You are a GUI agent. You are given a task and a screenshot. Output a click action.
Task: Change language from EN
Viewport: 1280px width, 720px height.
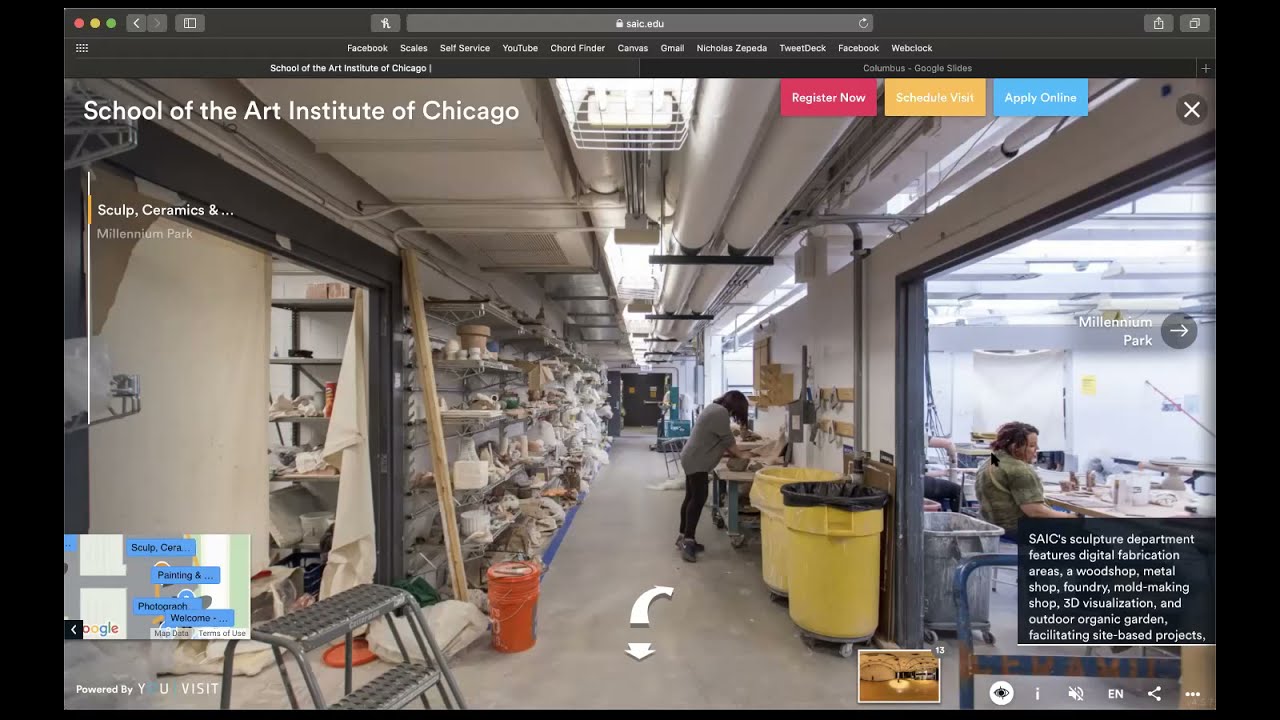(1115, 693)
